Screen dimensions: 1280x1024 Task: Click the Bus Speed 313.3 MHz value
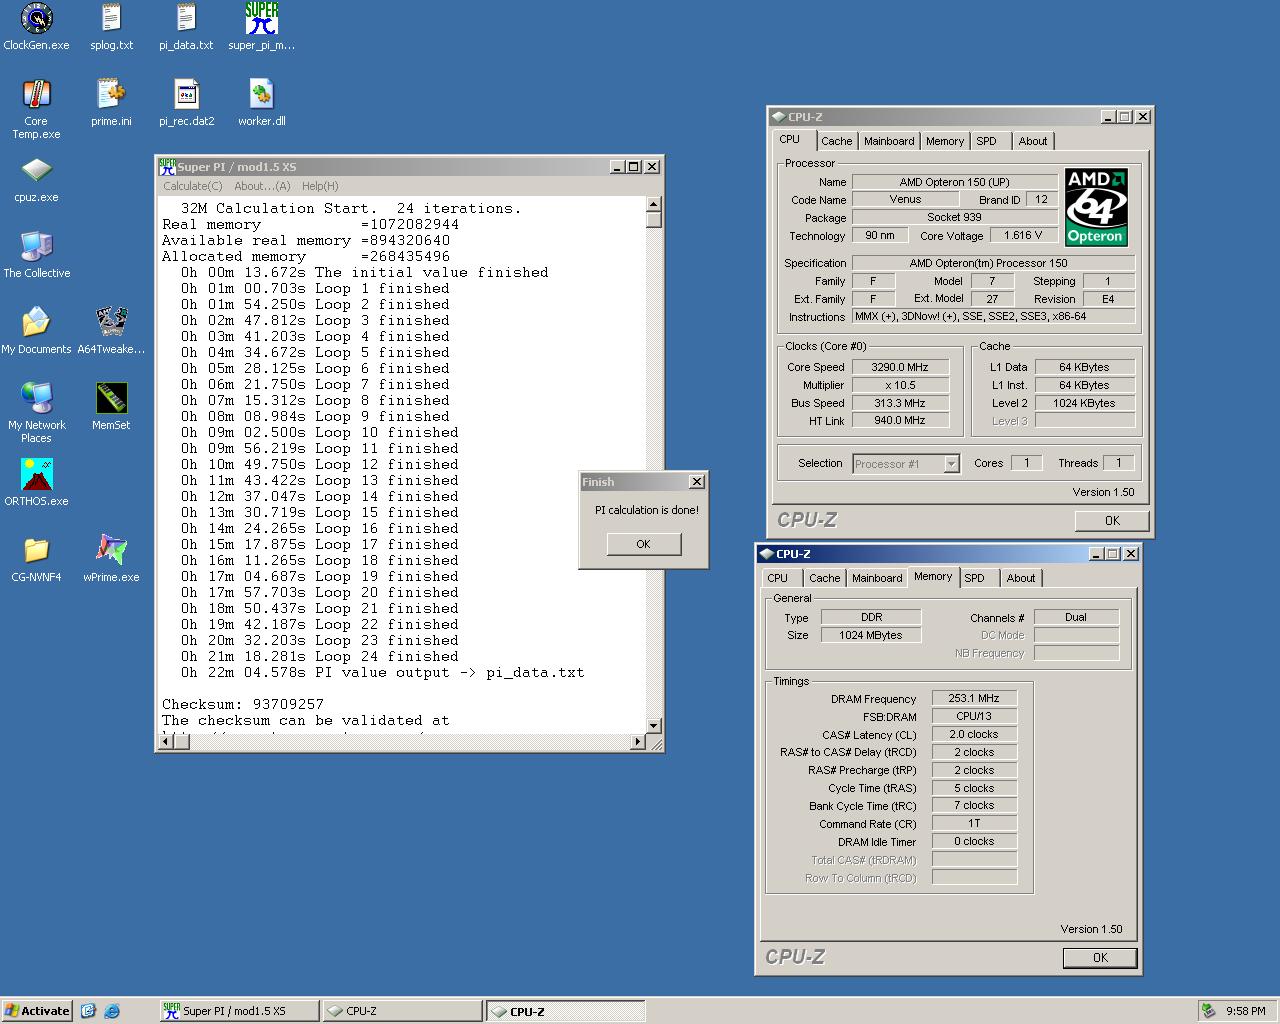[900, 403]
